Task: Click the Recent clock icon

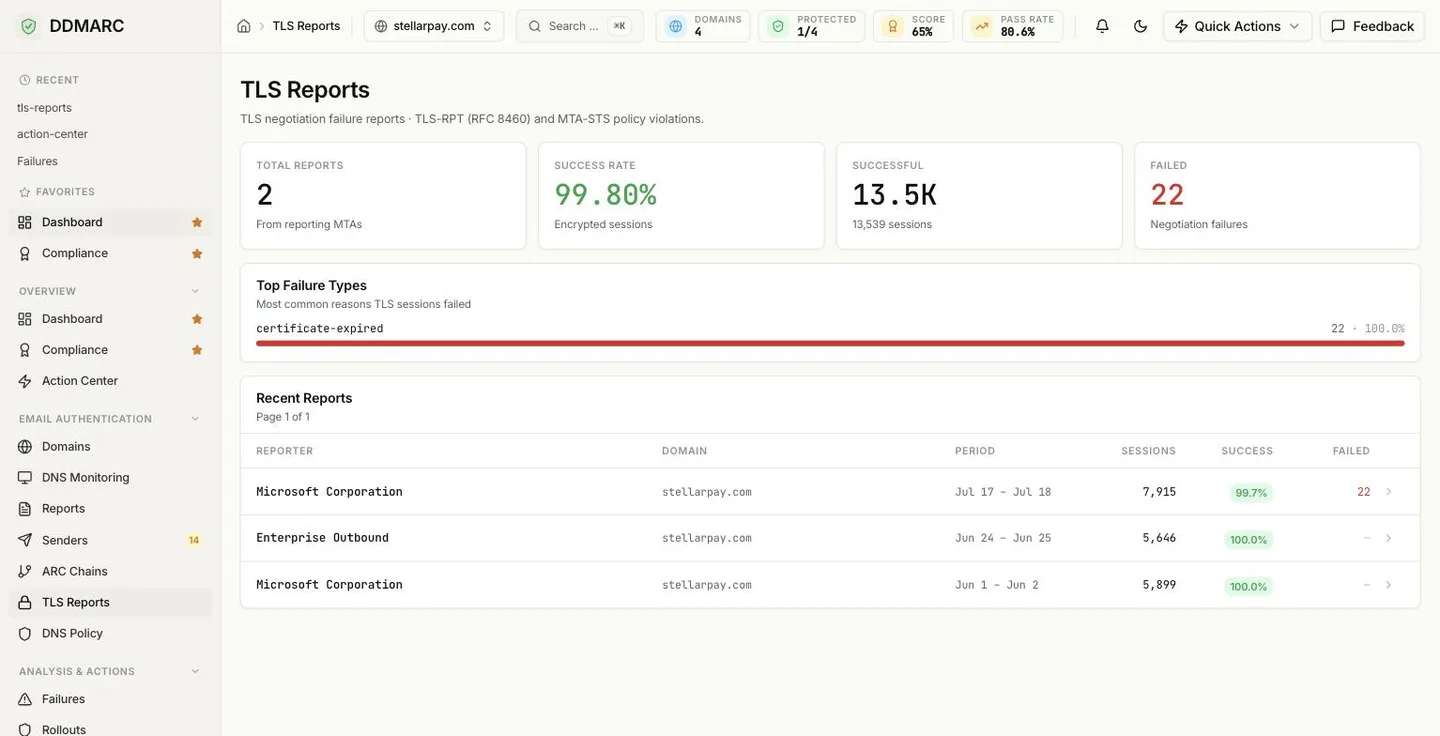Action: 25,80
